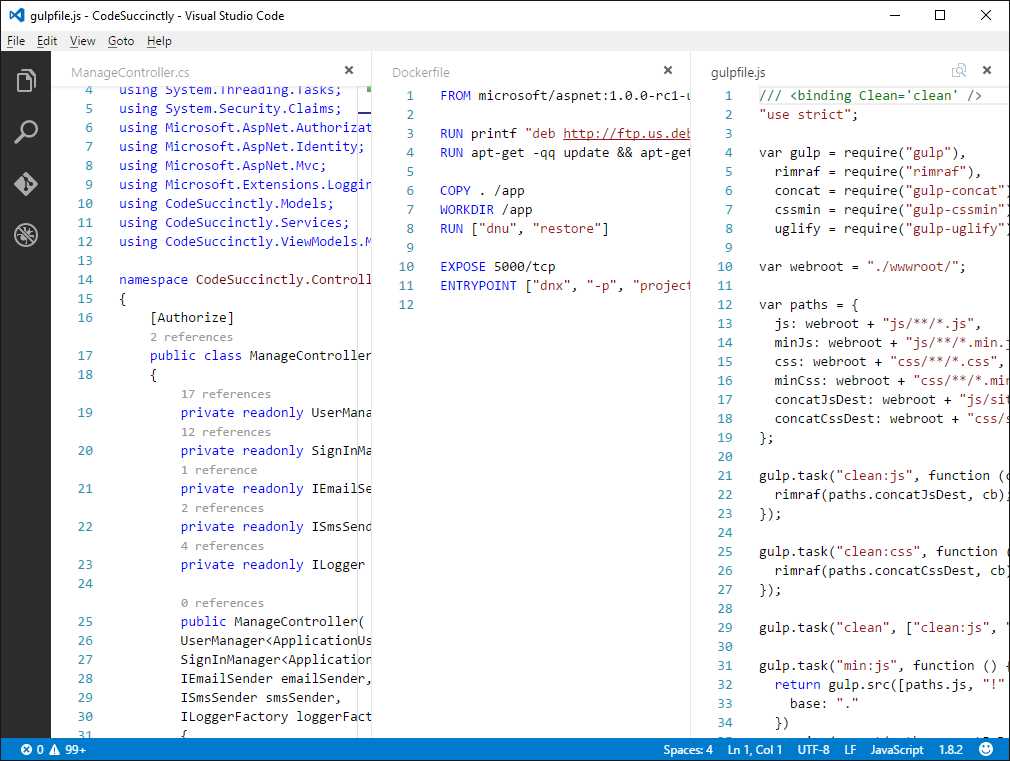Change language mode via JavaScript status item
The height and width of the screenshot is (761, 1010).
pos(896,749)
